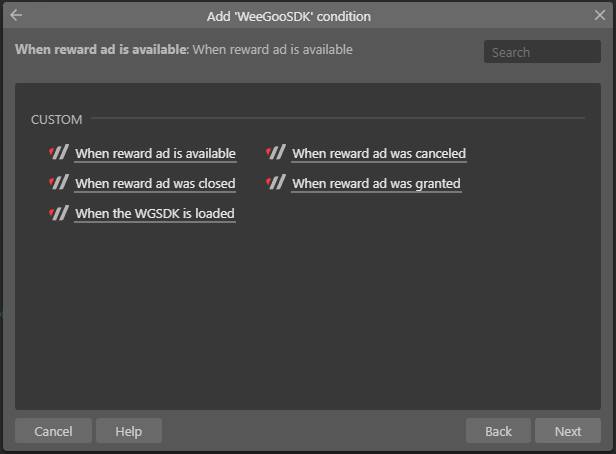The width and height of the screenshot is (616, 454).
Task: Focus the Search input field
Action: click(542, 52)
